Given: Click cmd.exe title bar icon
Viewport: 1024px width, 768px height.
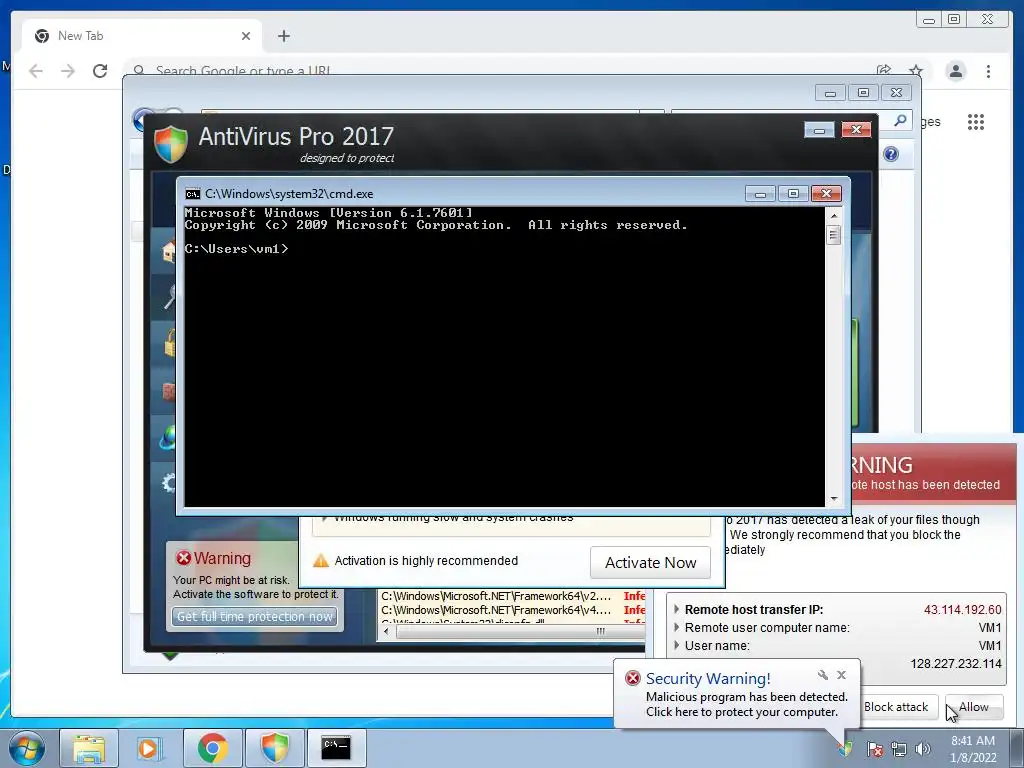Looking at the screenshot, I should (x=193, y=194).
